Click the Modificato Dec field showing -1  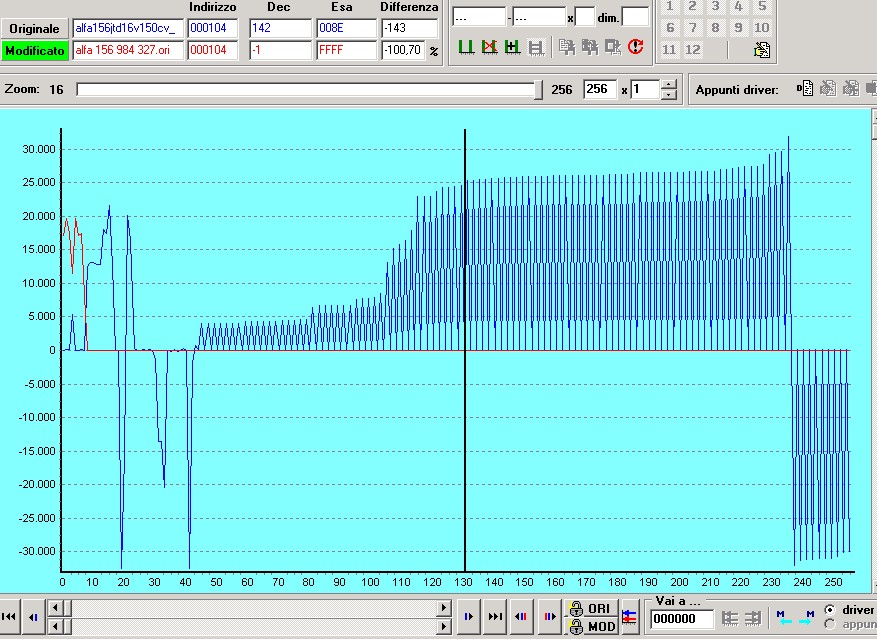280,50
